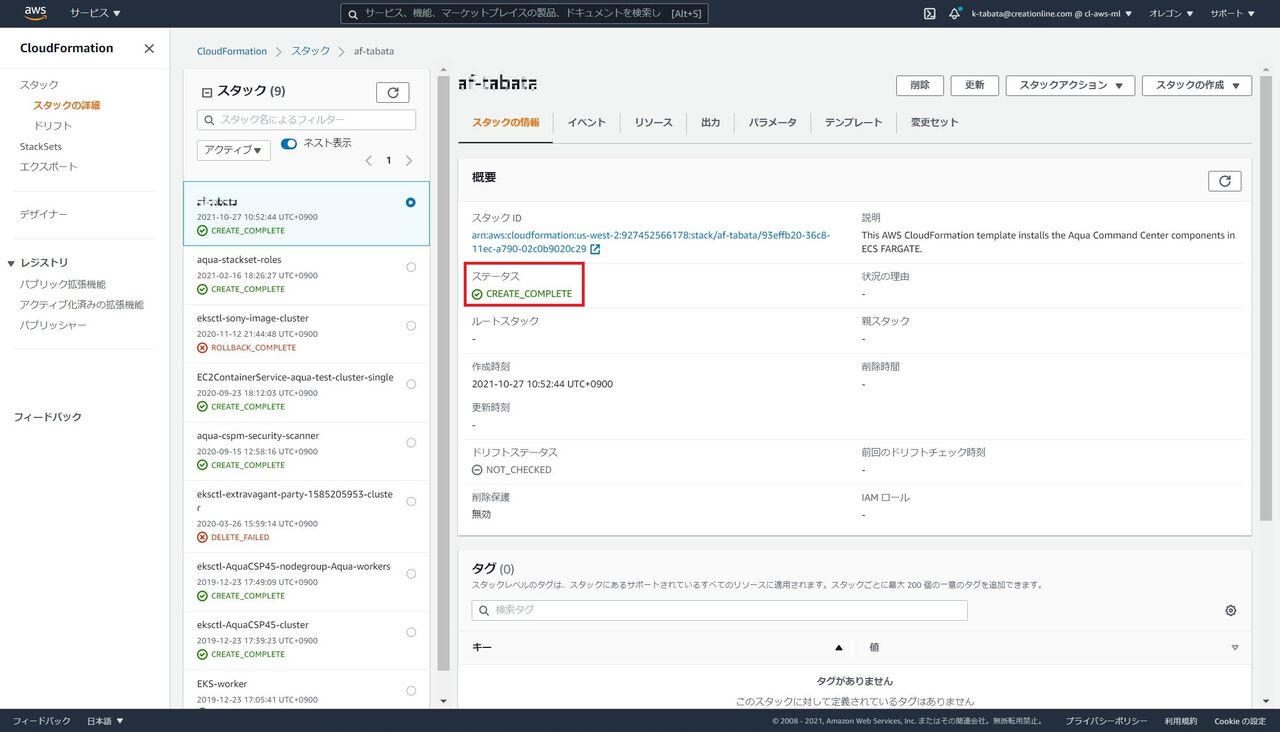Click CloudFormation breadcrumb link
This screenshot has height=732, width=1280.
tap(232, 51)
